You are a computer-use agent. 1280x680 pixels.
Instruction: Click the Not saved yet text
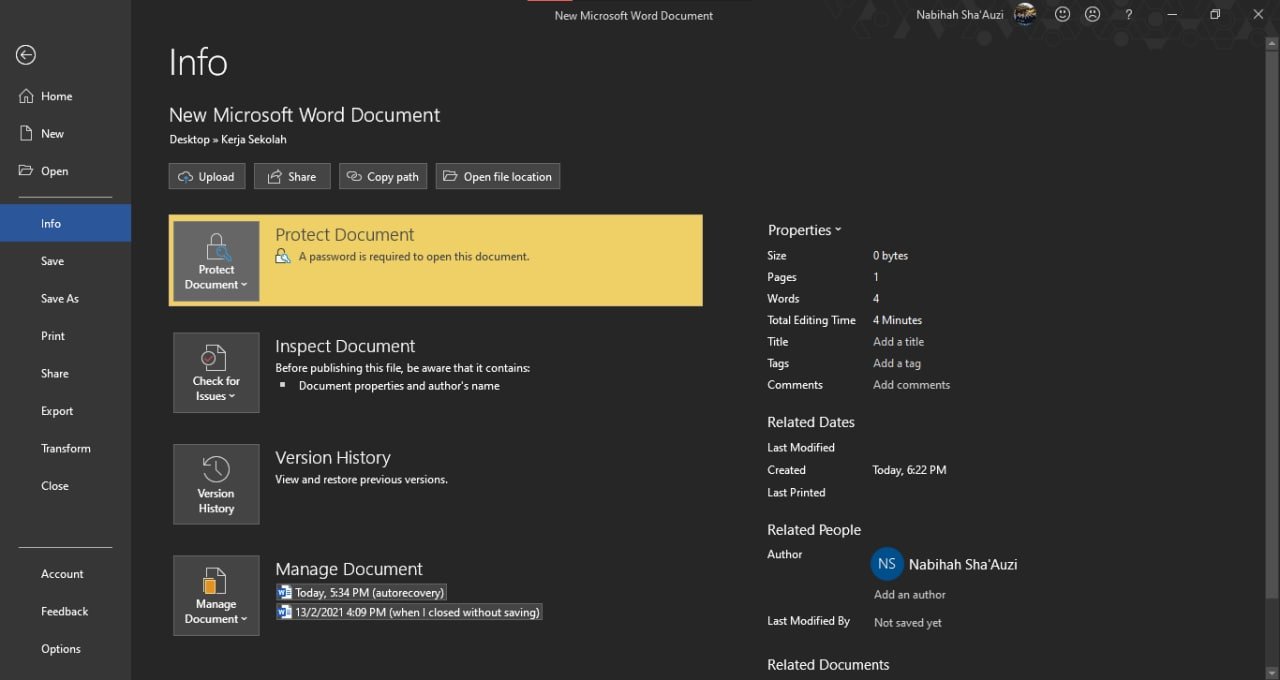pos(908,623)
